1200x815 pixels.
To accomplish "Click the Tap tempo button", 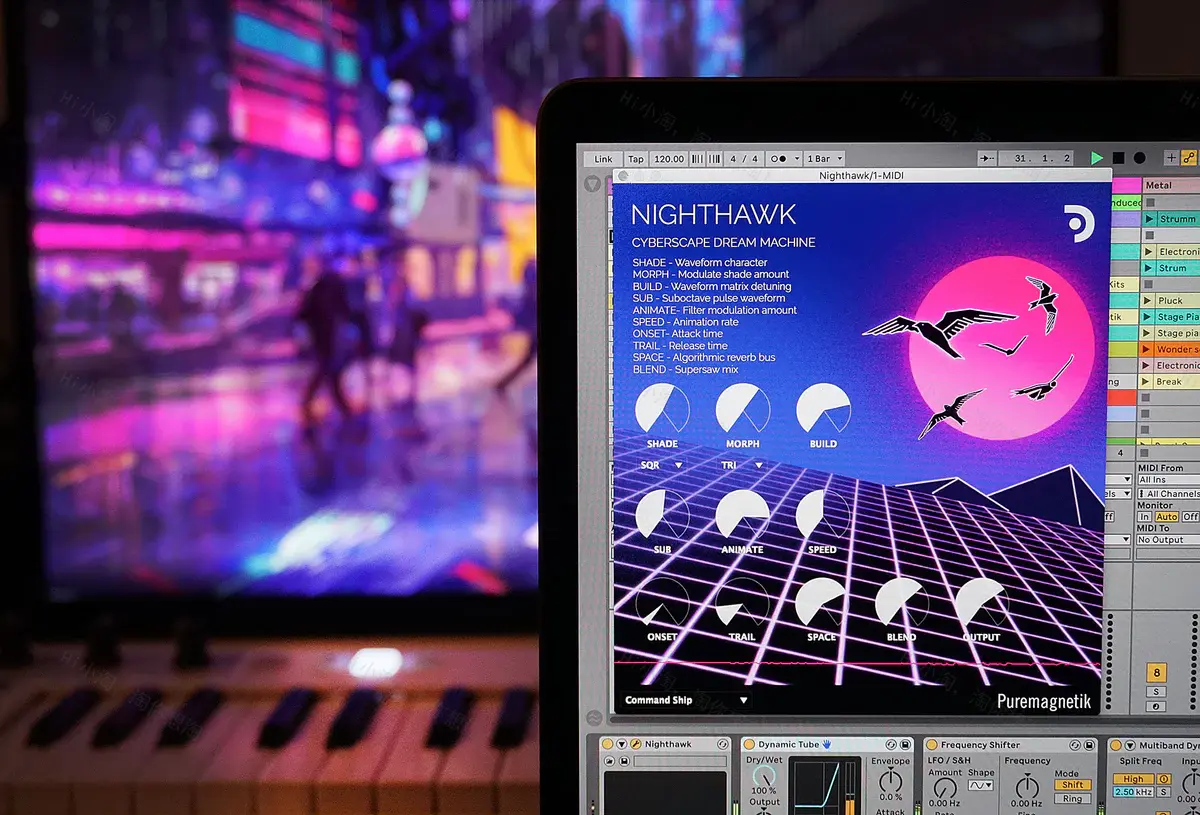I will coord(637,158).
